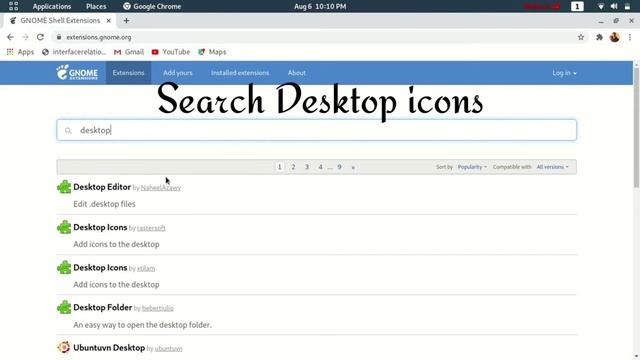The width and height of the screenshot is (640, 360).
Task: Visit author NaheelAzawy's profile
Action: coord(161,188)
